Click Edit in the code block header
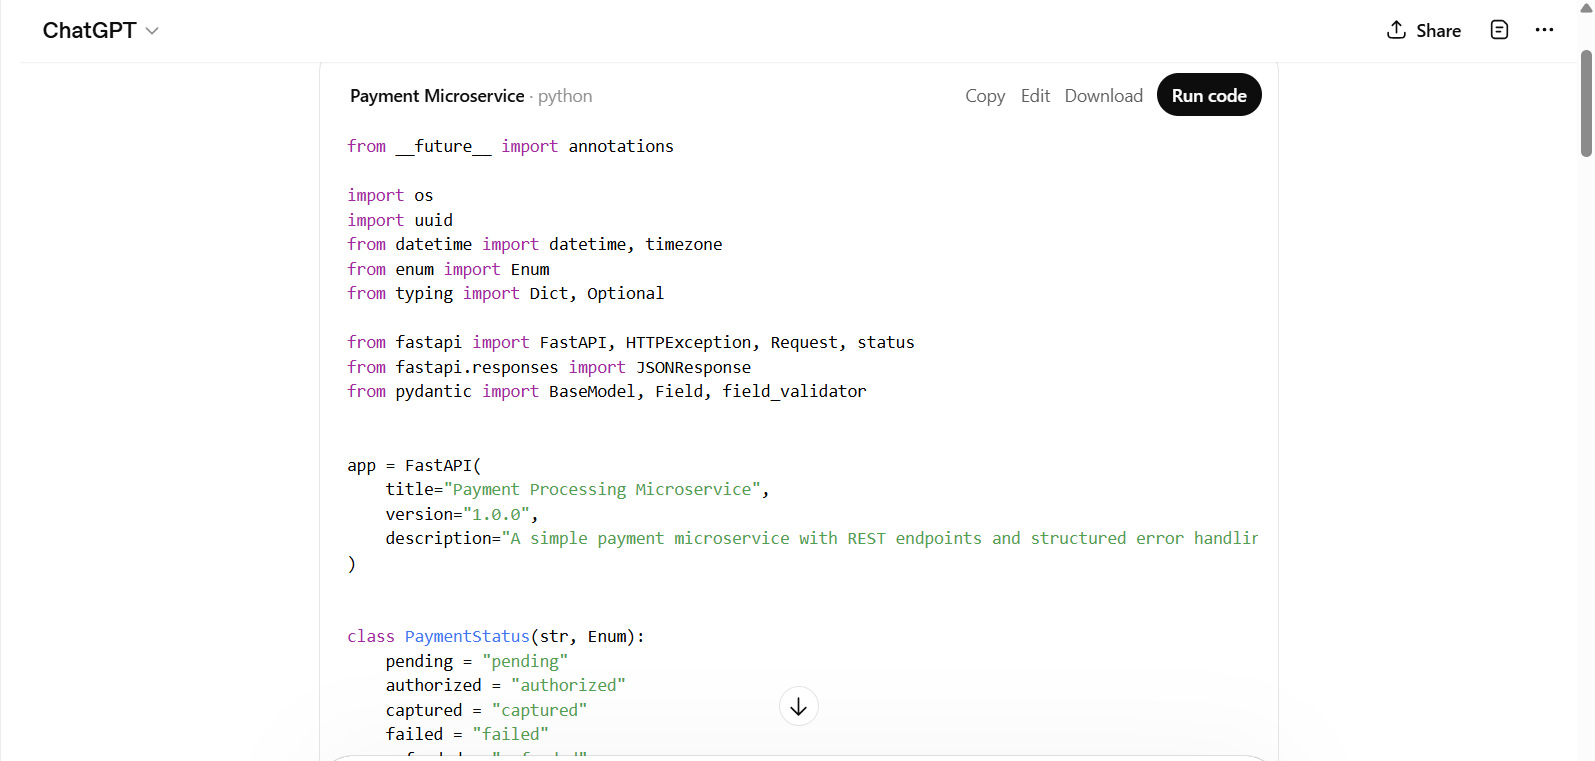 click(x=1035, y=96)
